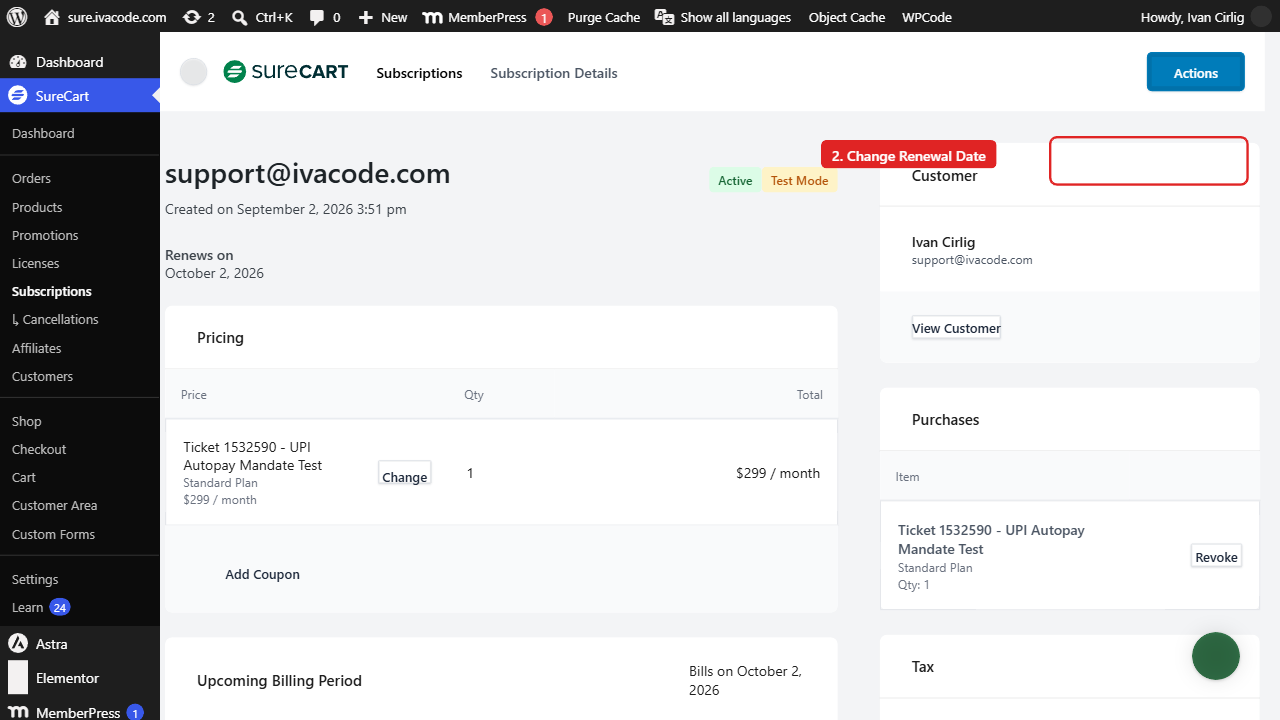Click the round back button beside SureCart logo

coord(193,72)
